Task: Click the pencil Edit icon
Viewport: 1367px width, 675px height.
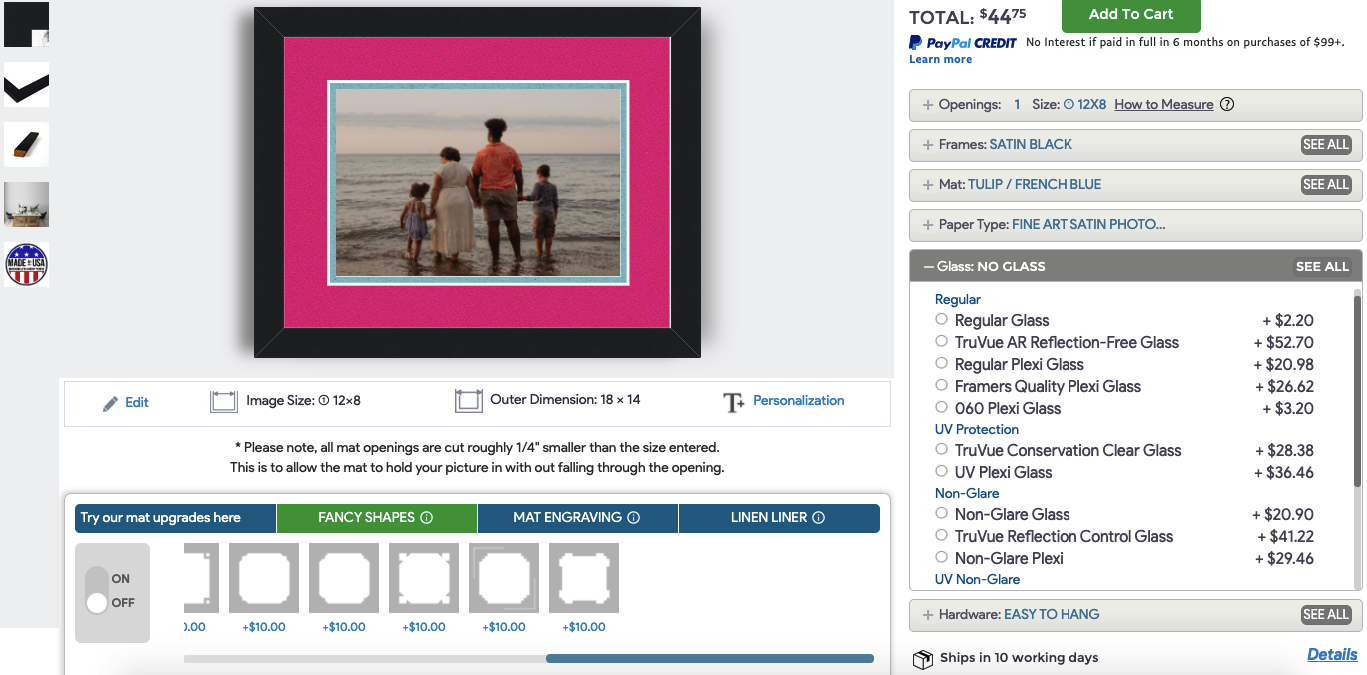Action: 111,403
